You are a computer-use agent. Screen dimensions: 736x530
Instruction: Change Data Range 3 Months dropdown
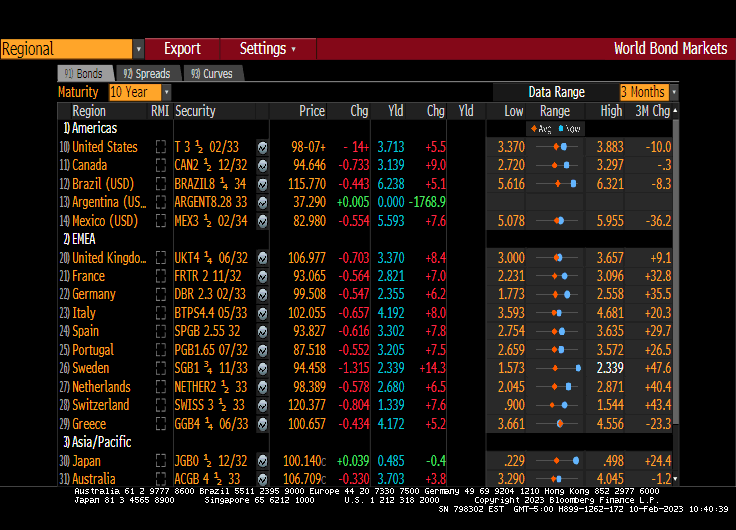648,92
